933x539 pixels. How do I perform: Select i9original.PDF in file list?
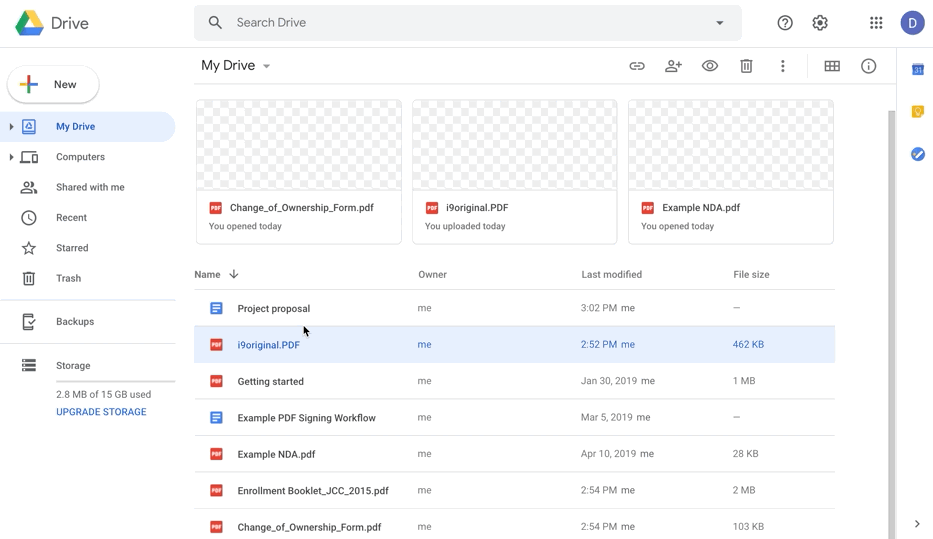point(514,344)
